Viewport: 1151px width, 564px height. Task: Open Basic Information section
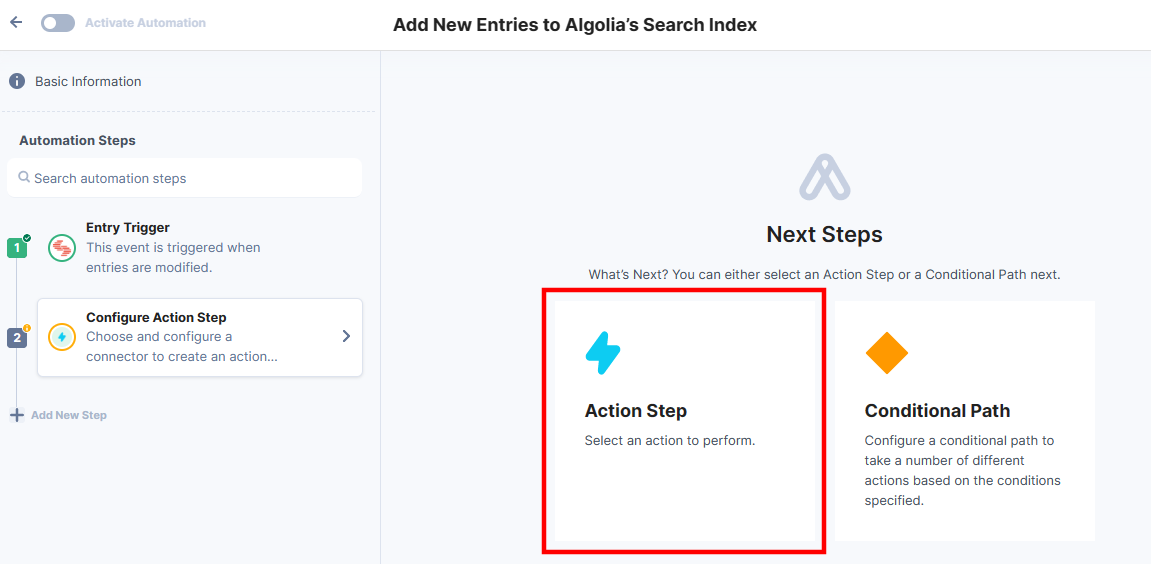(88, 82)
